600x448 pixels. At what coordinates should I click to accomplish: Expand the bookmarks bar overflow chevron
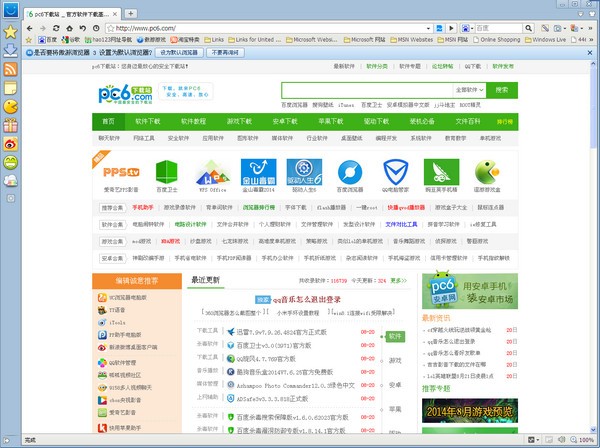(x=592, y=39)
